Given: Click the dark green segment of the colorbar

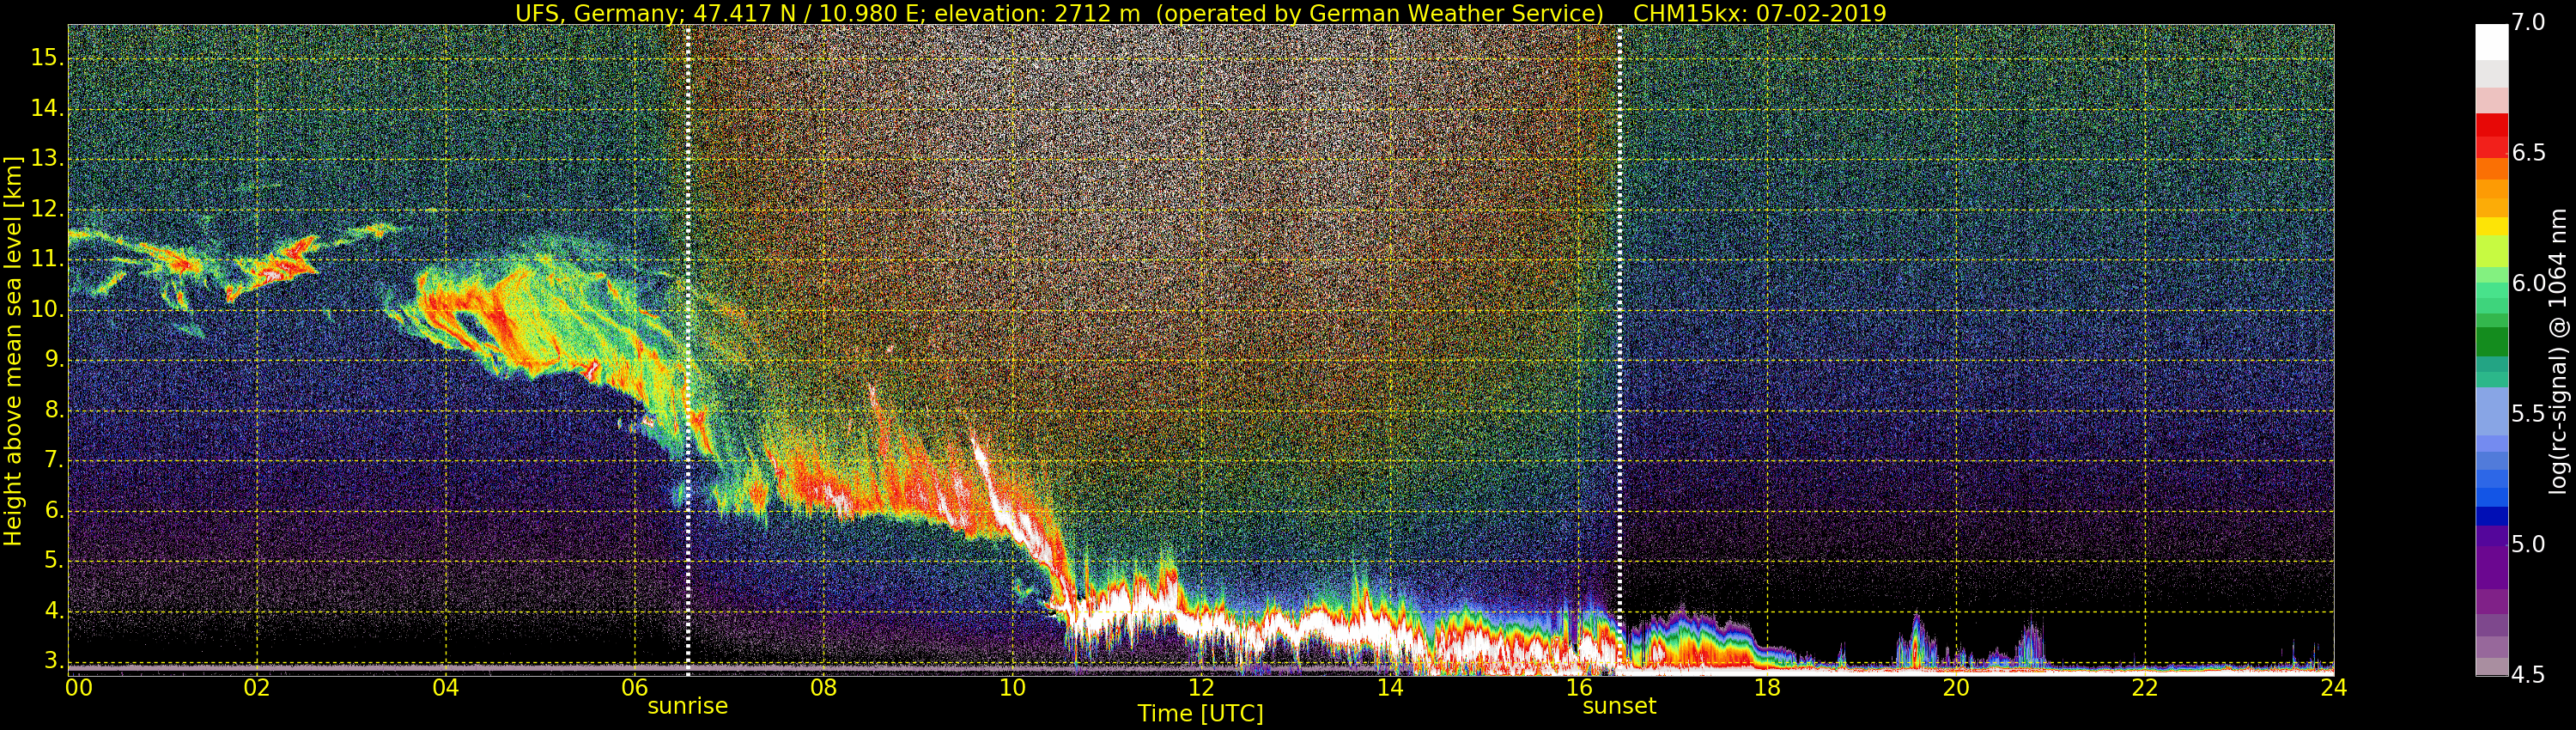Looking at the screenshot, I should tap(2491, 341).
